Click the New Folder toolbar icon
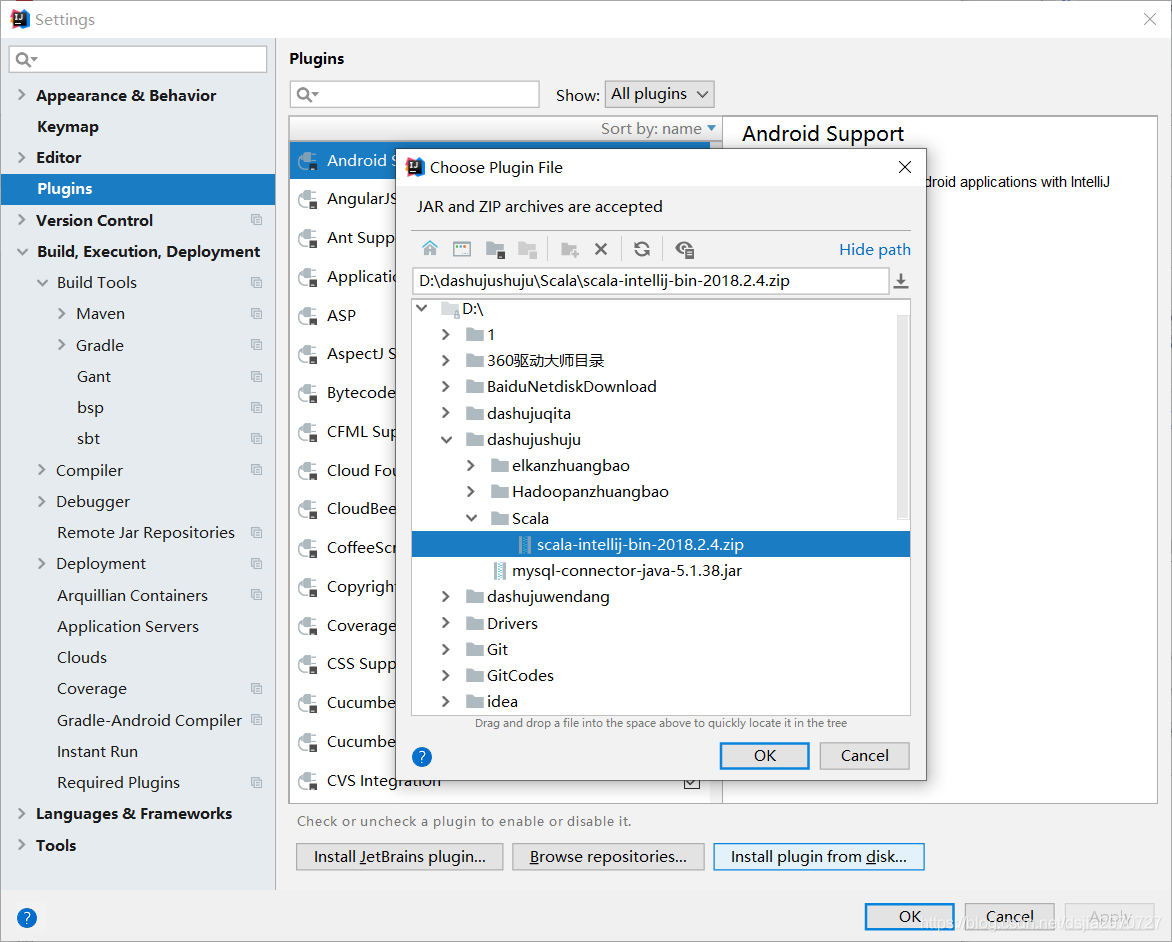The width and height of the screenshot is (1172, 942). pos(570,249)
